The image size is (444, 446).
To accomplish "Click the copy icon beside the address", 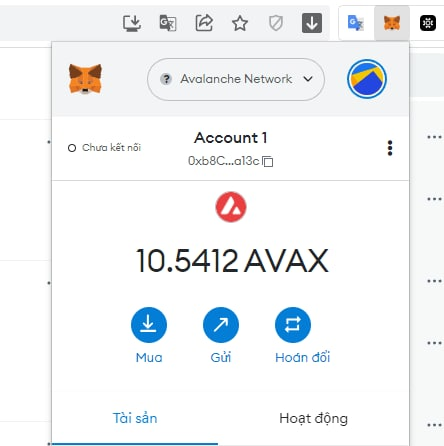I will coord(268,161).
